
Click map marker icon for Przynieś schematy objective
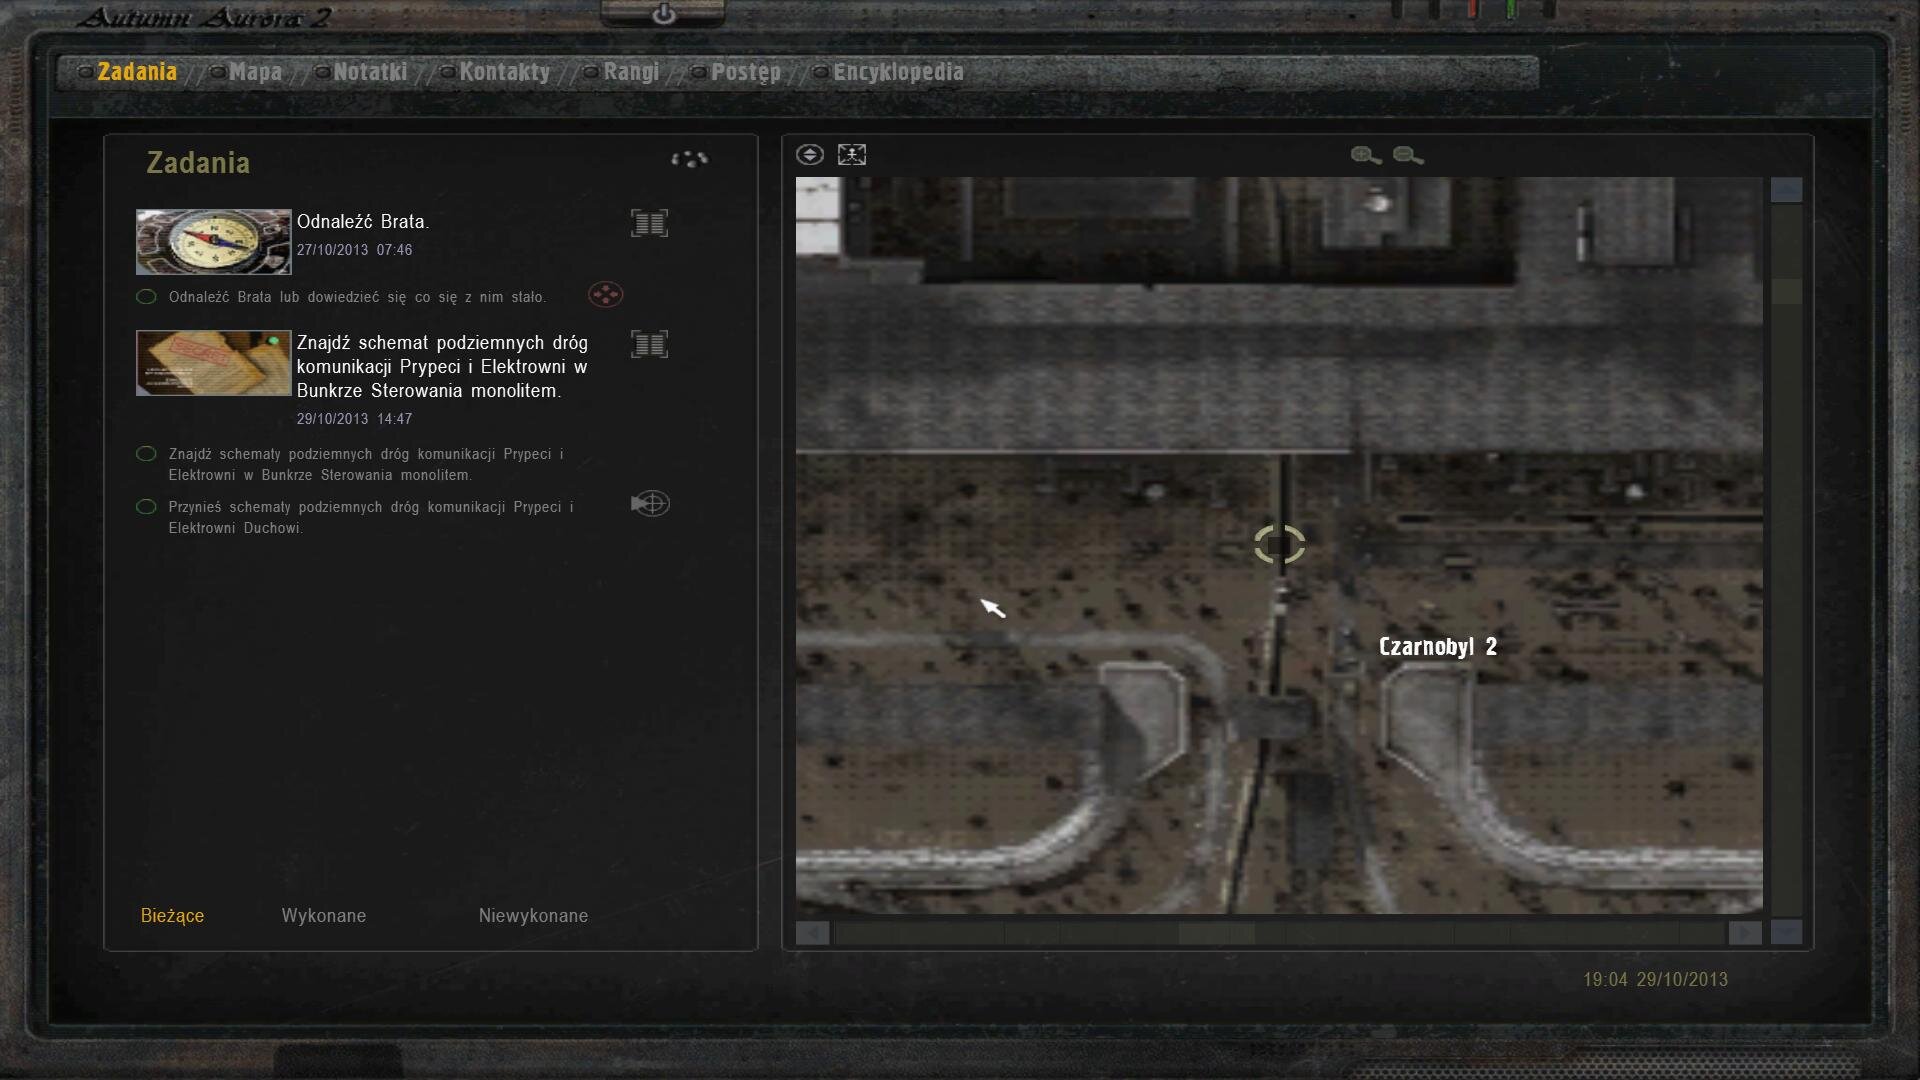[x=650, y=503]
